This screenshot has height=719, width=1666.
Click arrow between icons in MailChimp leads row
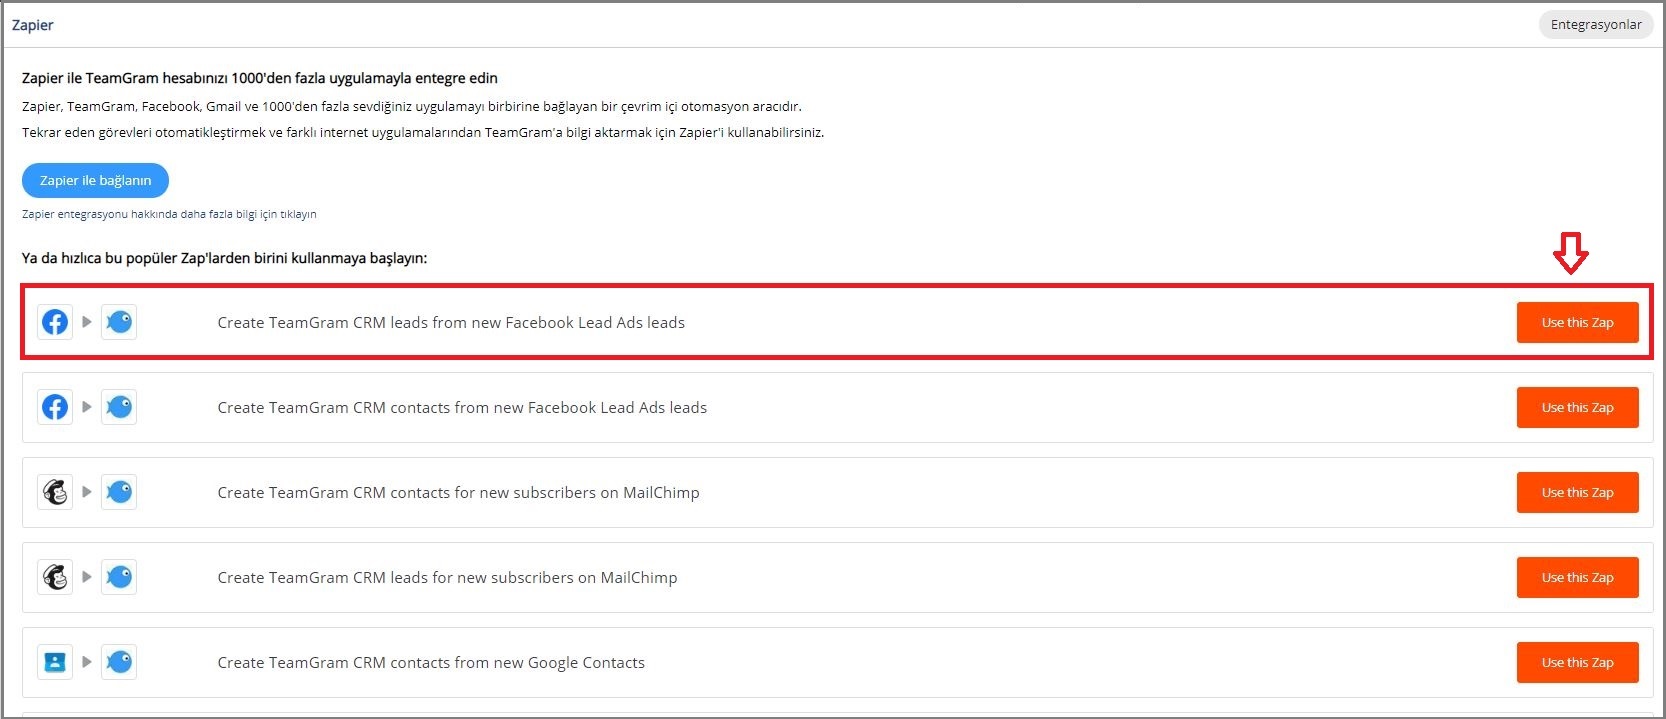[x=87, y=577]
